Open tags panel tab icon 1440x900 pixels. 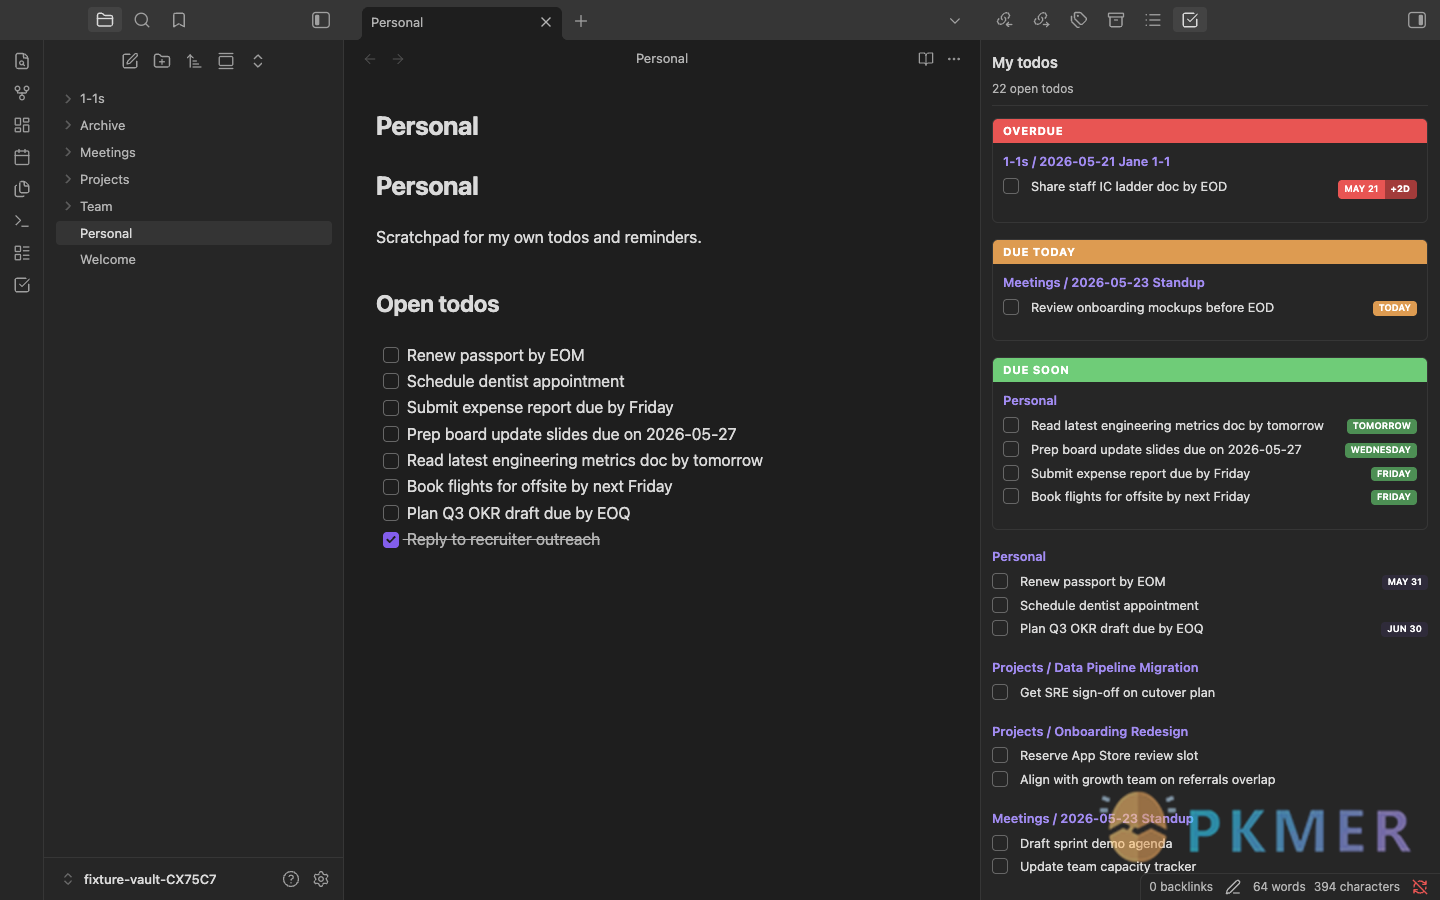click(x=1079, y=20)
